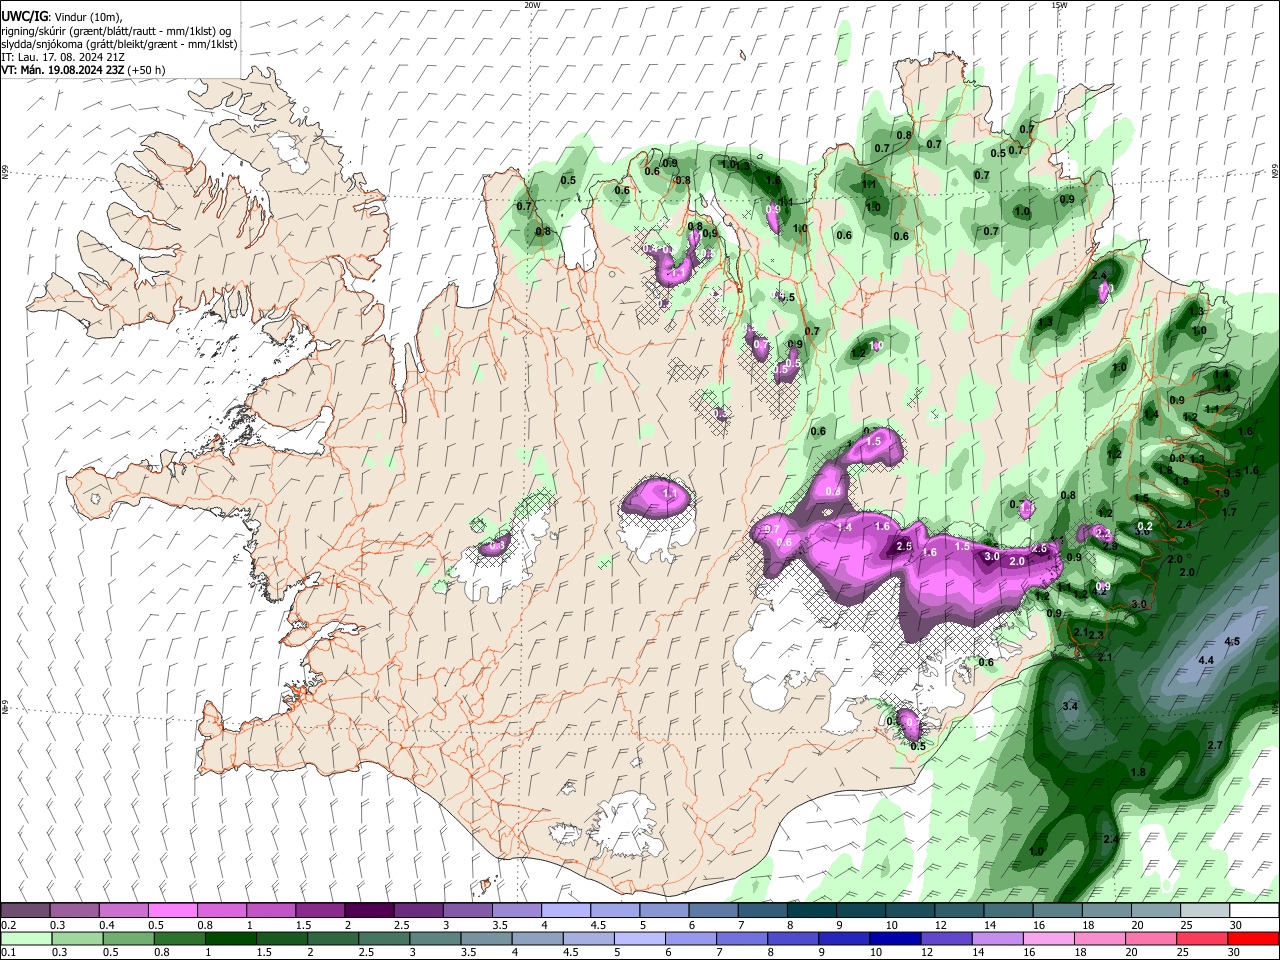Select medium blue rain swatch between 8 and 9
This screenshot has height=960, width=1280.
(x=794, y=939)
